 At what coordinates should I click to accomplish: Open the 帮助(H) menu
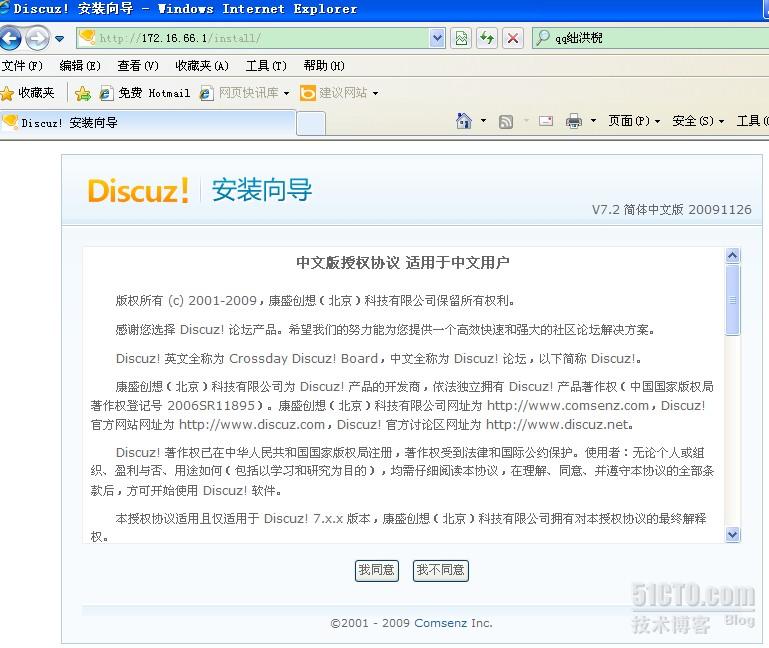(x=324, y=65)
